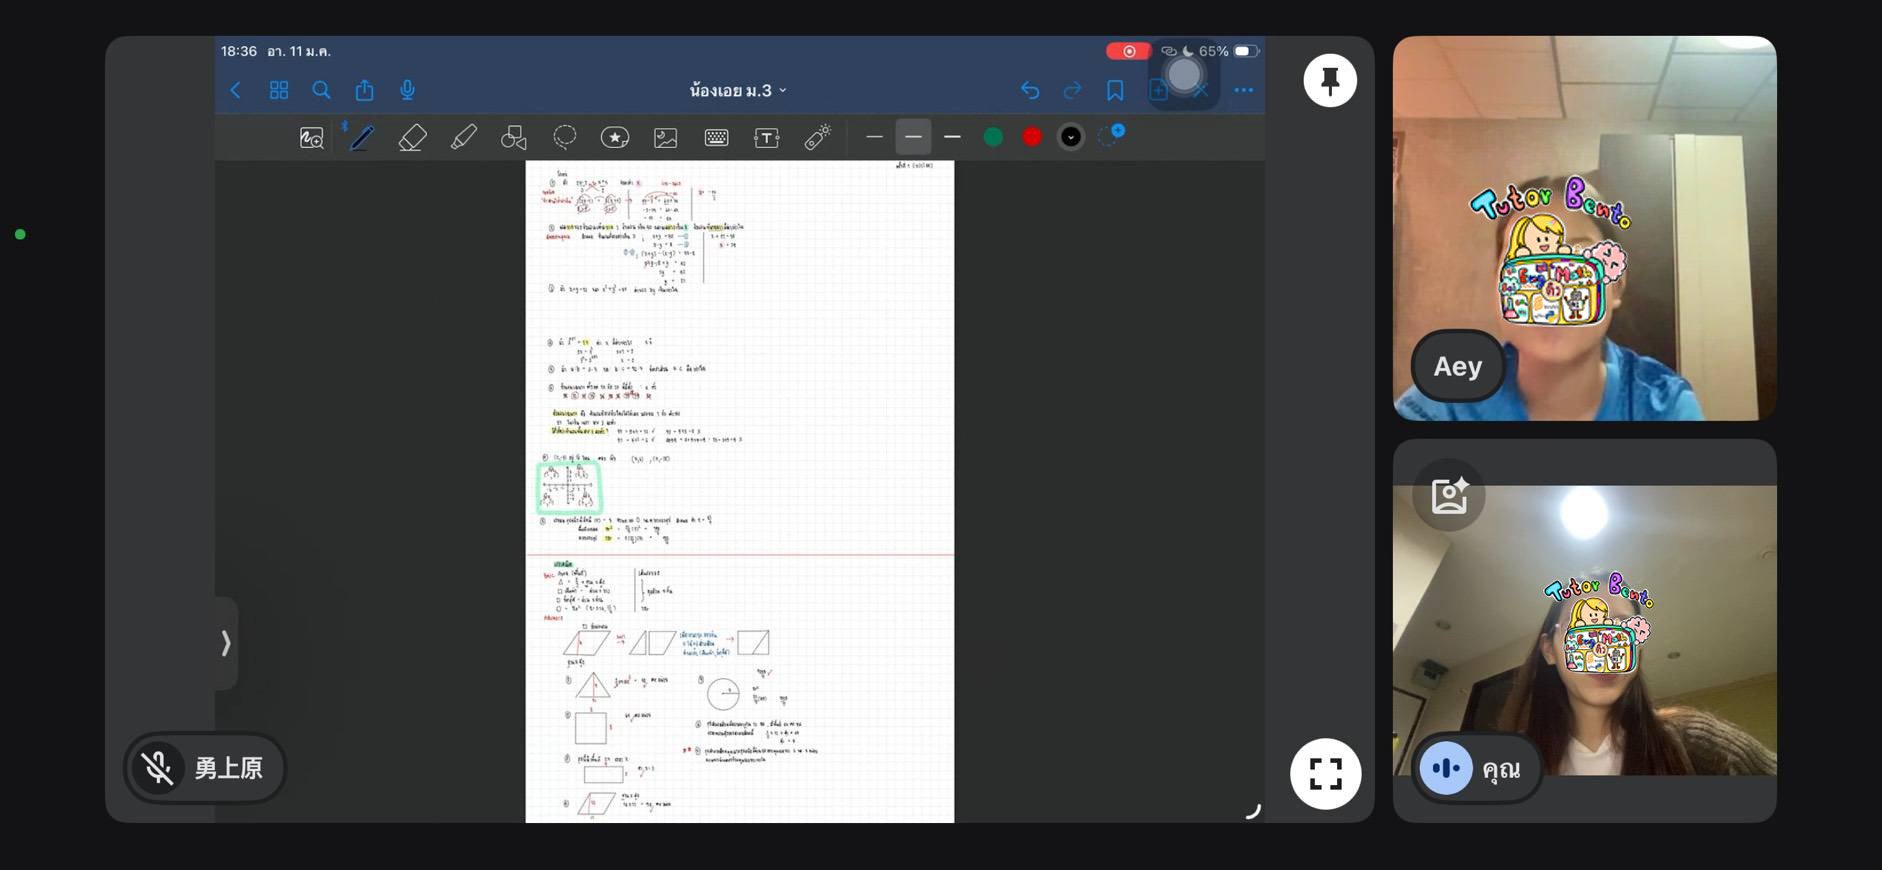Tap the 18:36 clock in status bar
The height and width of the screenshot is (870, 1882).
239,51
